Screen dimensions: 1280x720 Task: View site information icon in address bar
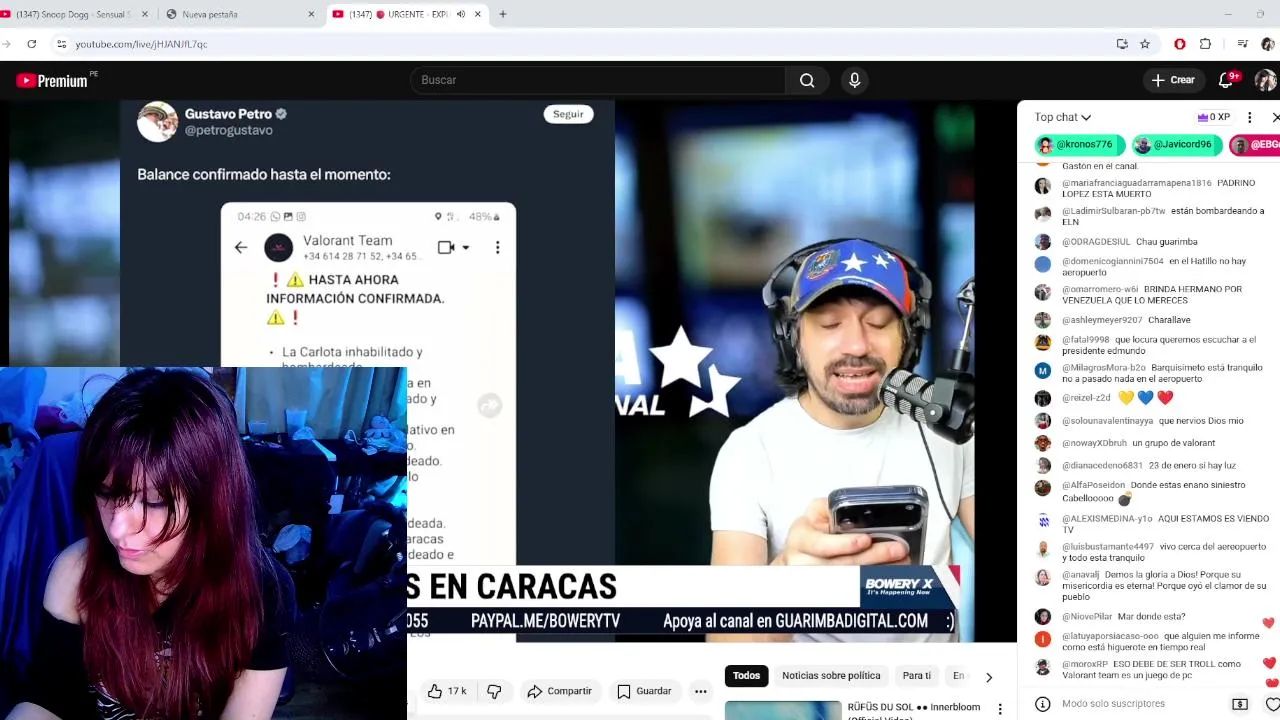pyautogui.click(x=61, y=44)
